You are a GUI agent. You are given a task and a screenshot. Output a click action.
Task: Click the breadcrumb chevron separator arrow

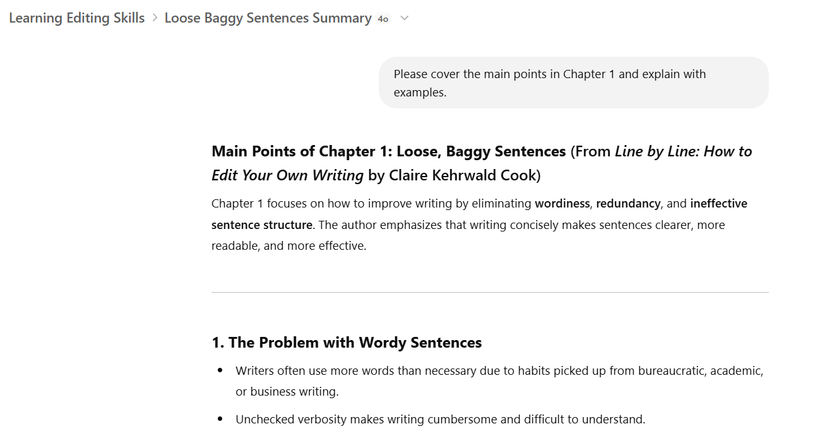[x=155, y=18]
